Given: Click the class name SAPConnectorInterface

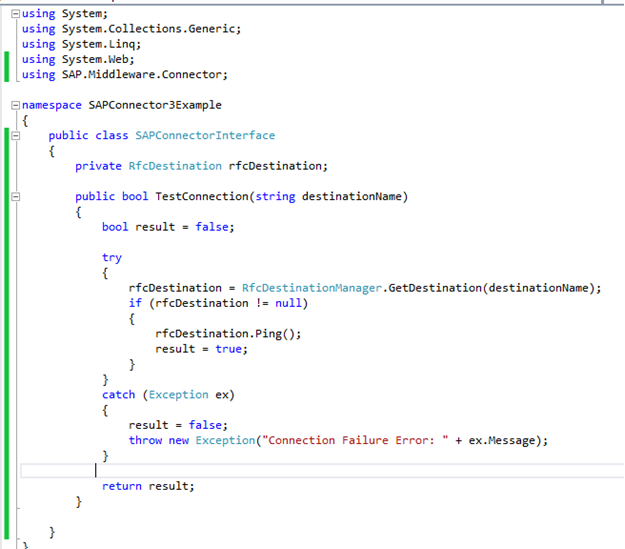Looking at the screenshot, I should (x=205, y=136).
